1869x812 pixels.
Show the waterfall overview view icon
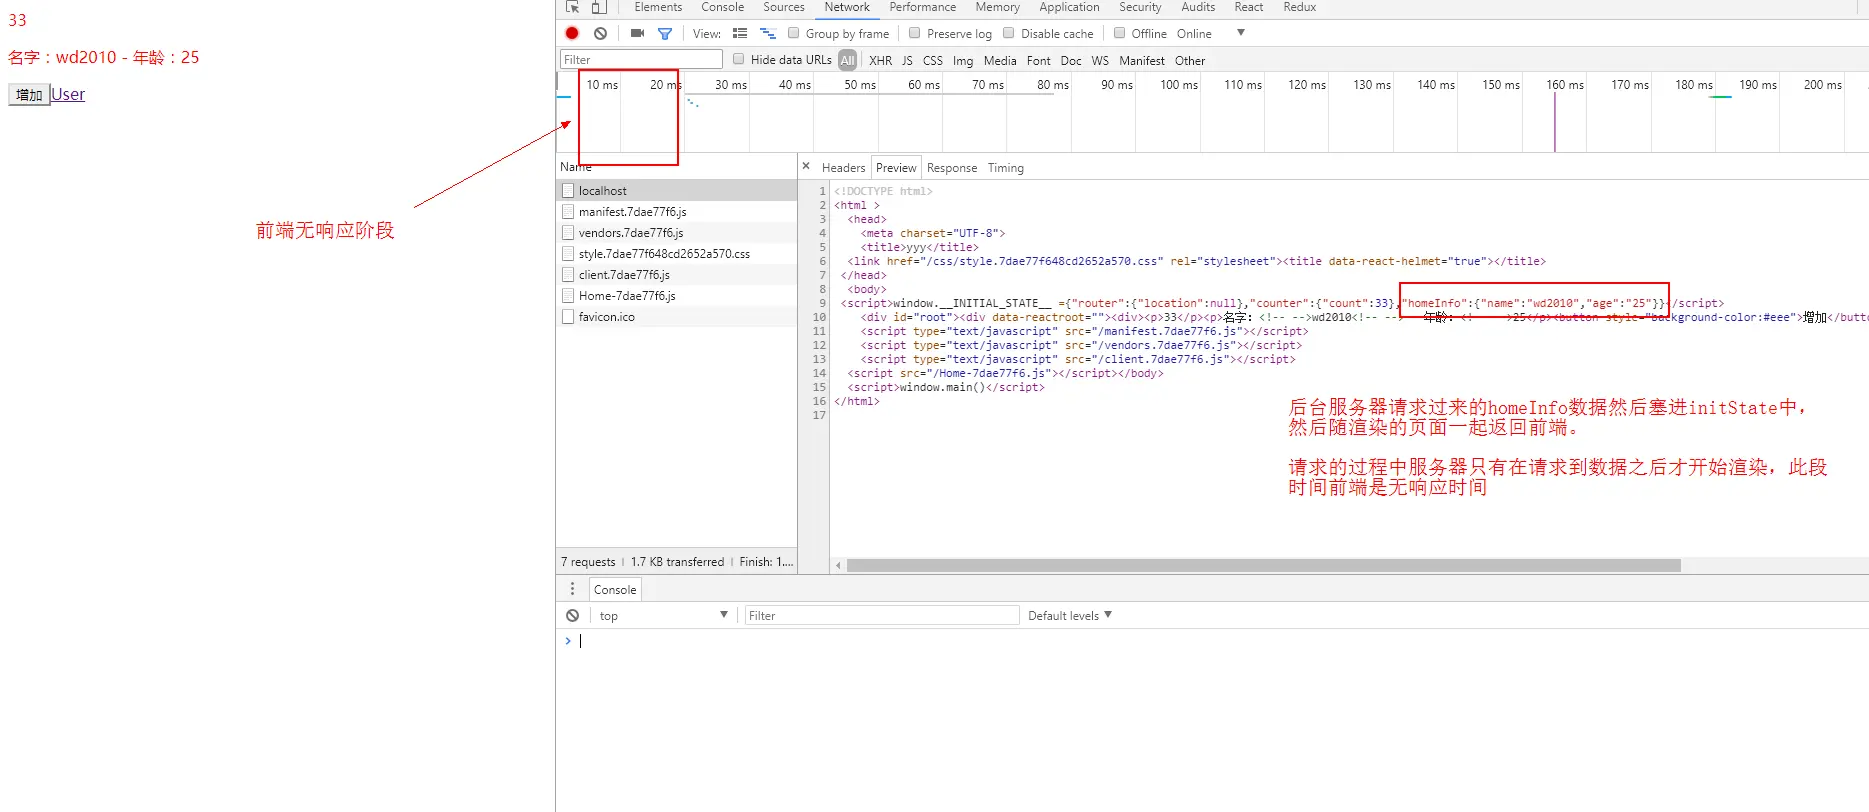pyautogui.click(x=768, y=33)
